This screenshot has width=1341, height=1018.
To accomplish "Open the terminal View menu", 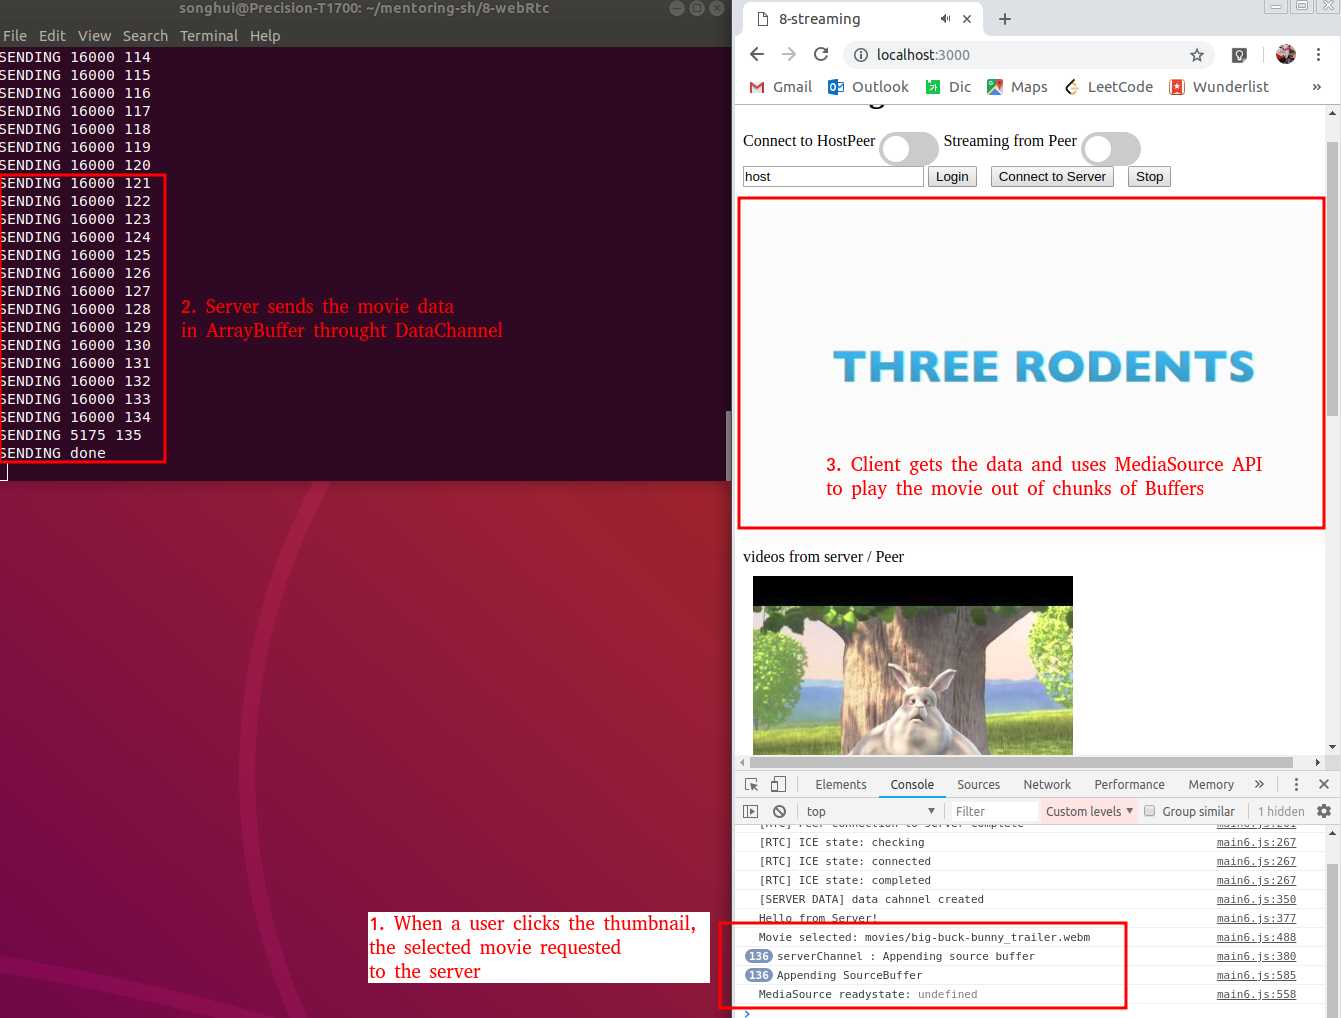I will pos(94,36).
